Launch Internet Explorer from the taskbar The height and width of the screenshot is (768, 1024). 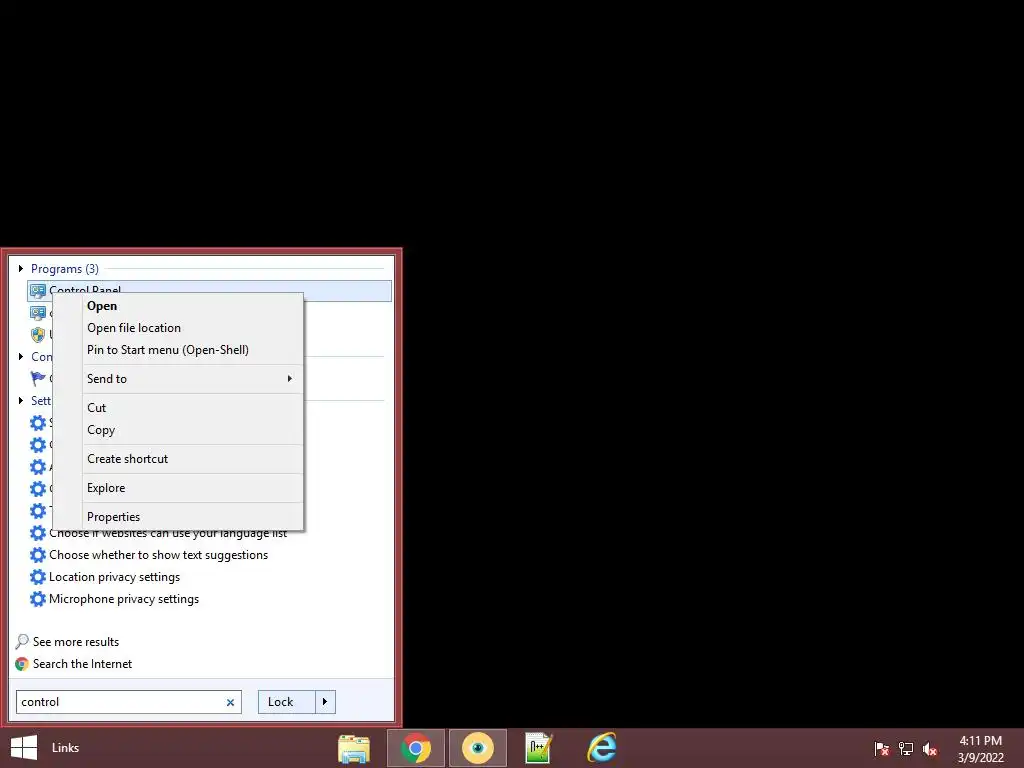[601, 748]
